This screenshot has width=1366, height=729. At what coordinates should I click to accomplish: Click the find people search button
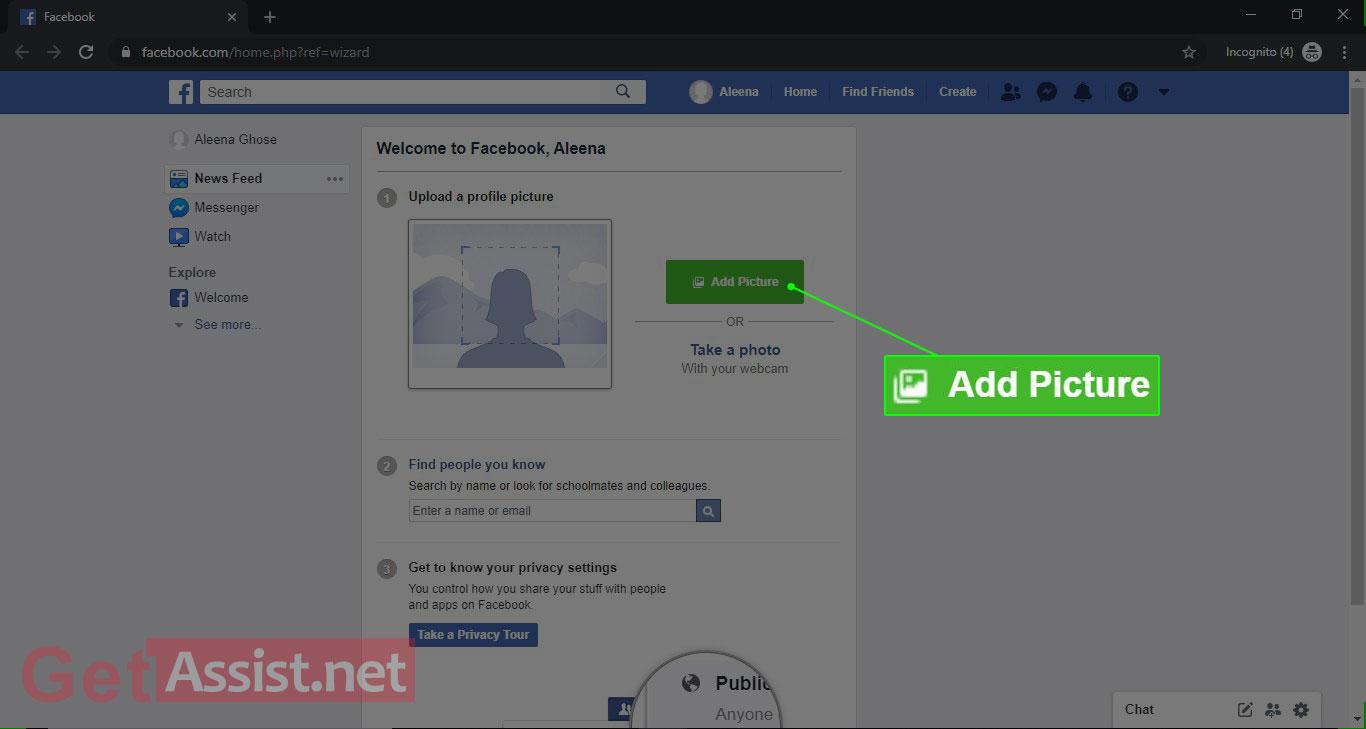click(x=708, y=511)
